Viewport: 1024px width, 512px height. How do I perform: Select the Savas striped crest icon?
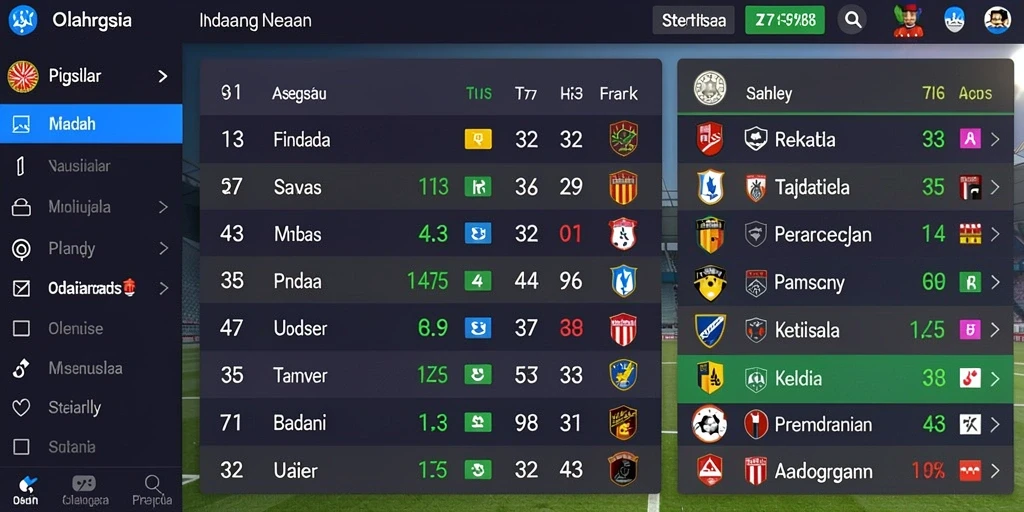[x=623, y=187]
